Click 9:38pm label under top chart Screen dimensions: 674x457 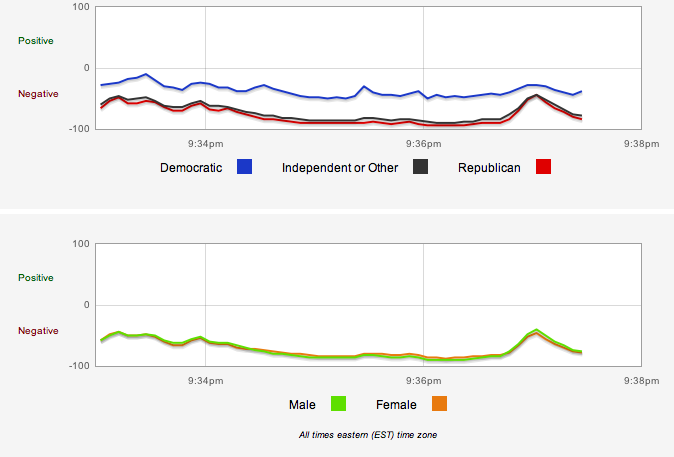(642, 144)
